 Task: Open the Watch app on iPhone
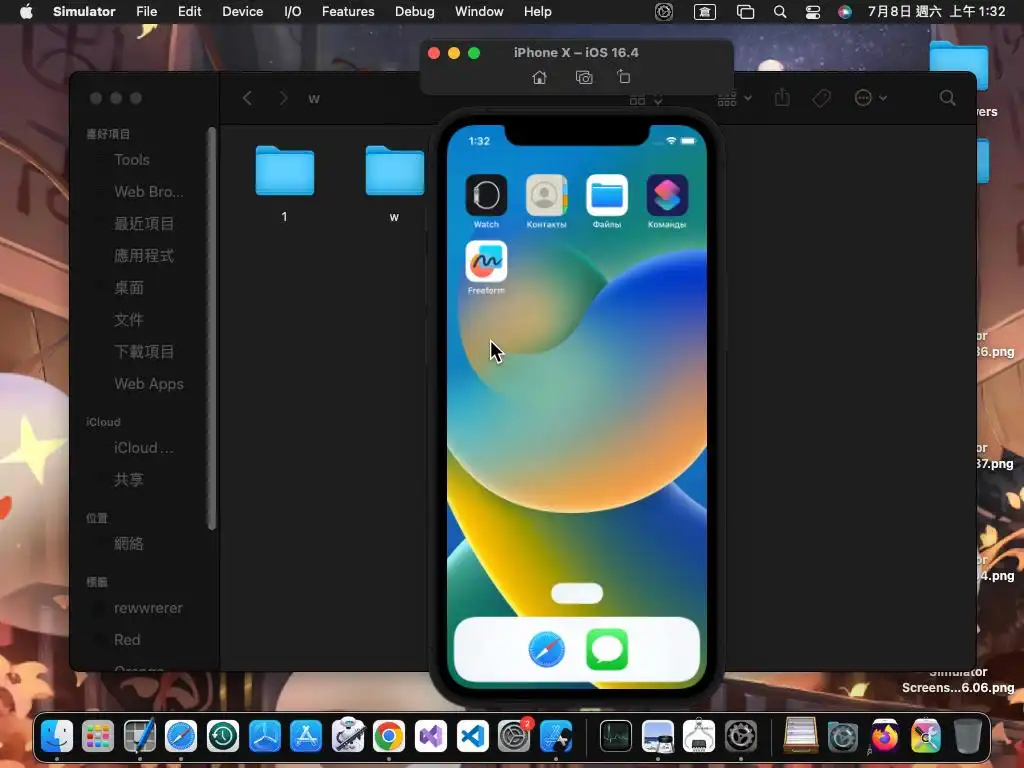pyautogui.click(x=486, y=195)
